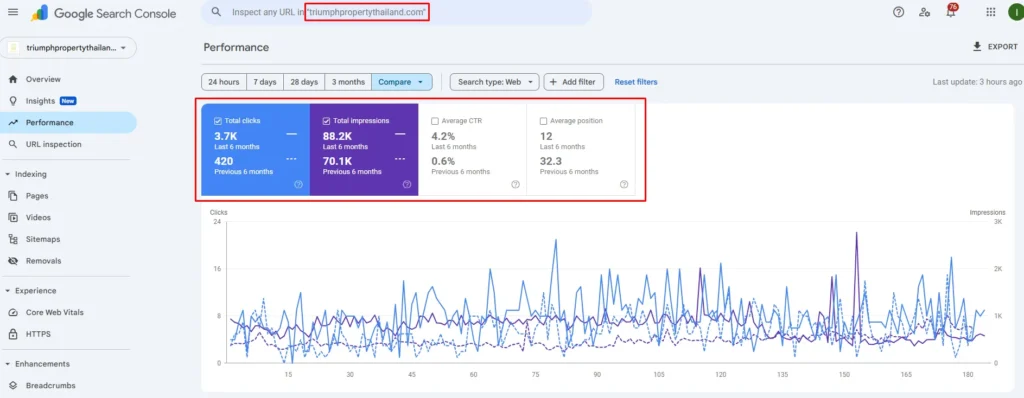Open Insights in the sidebar
This screenshot has height=398, width=1024.
[x=68, y=101]
